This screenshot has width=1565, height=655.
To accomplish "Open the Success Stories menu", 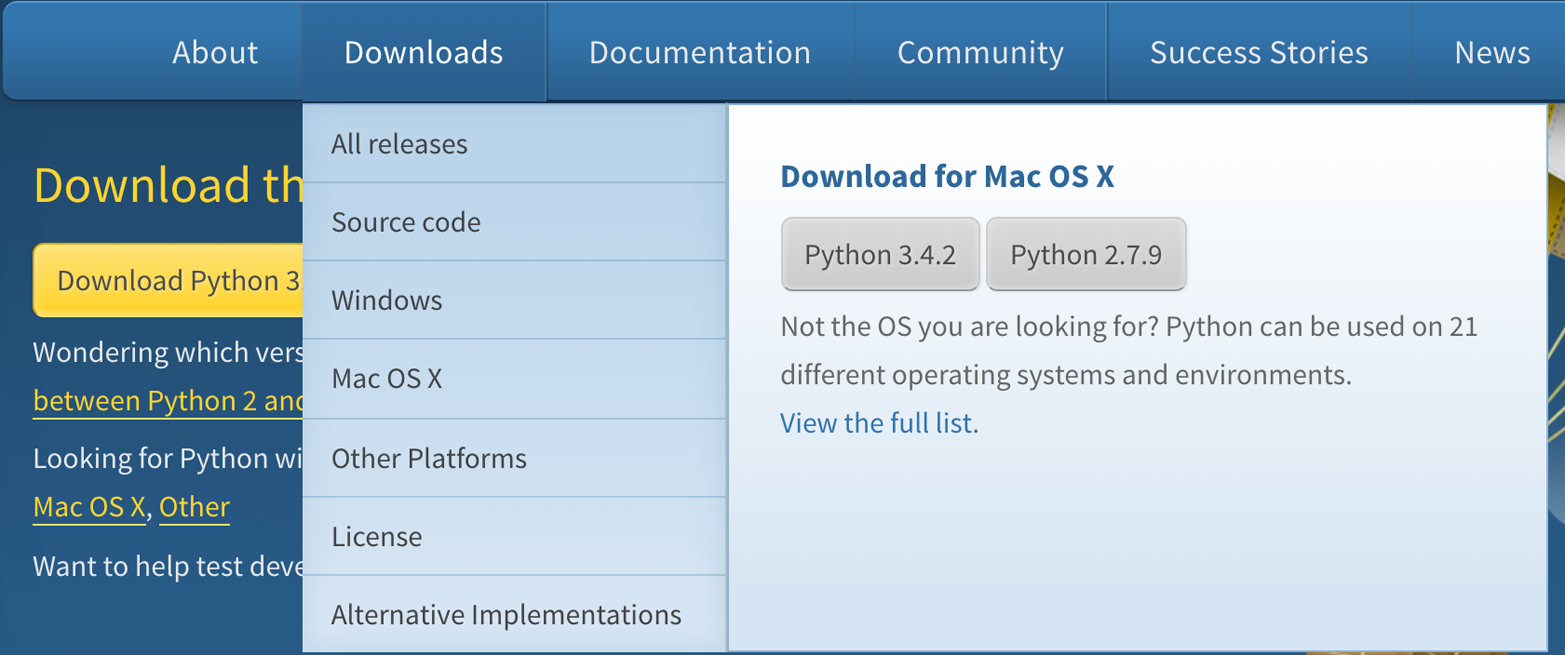I will coord(1259,52).
